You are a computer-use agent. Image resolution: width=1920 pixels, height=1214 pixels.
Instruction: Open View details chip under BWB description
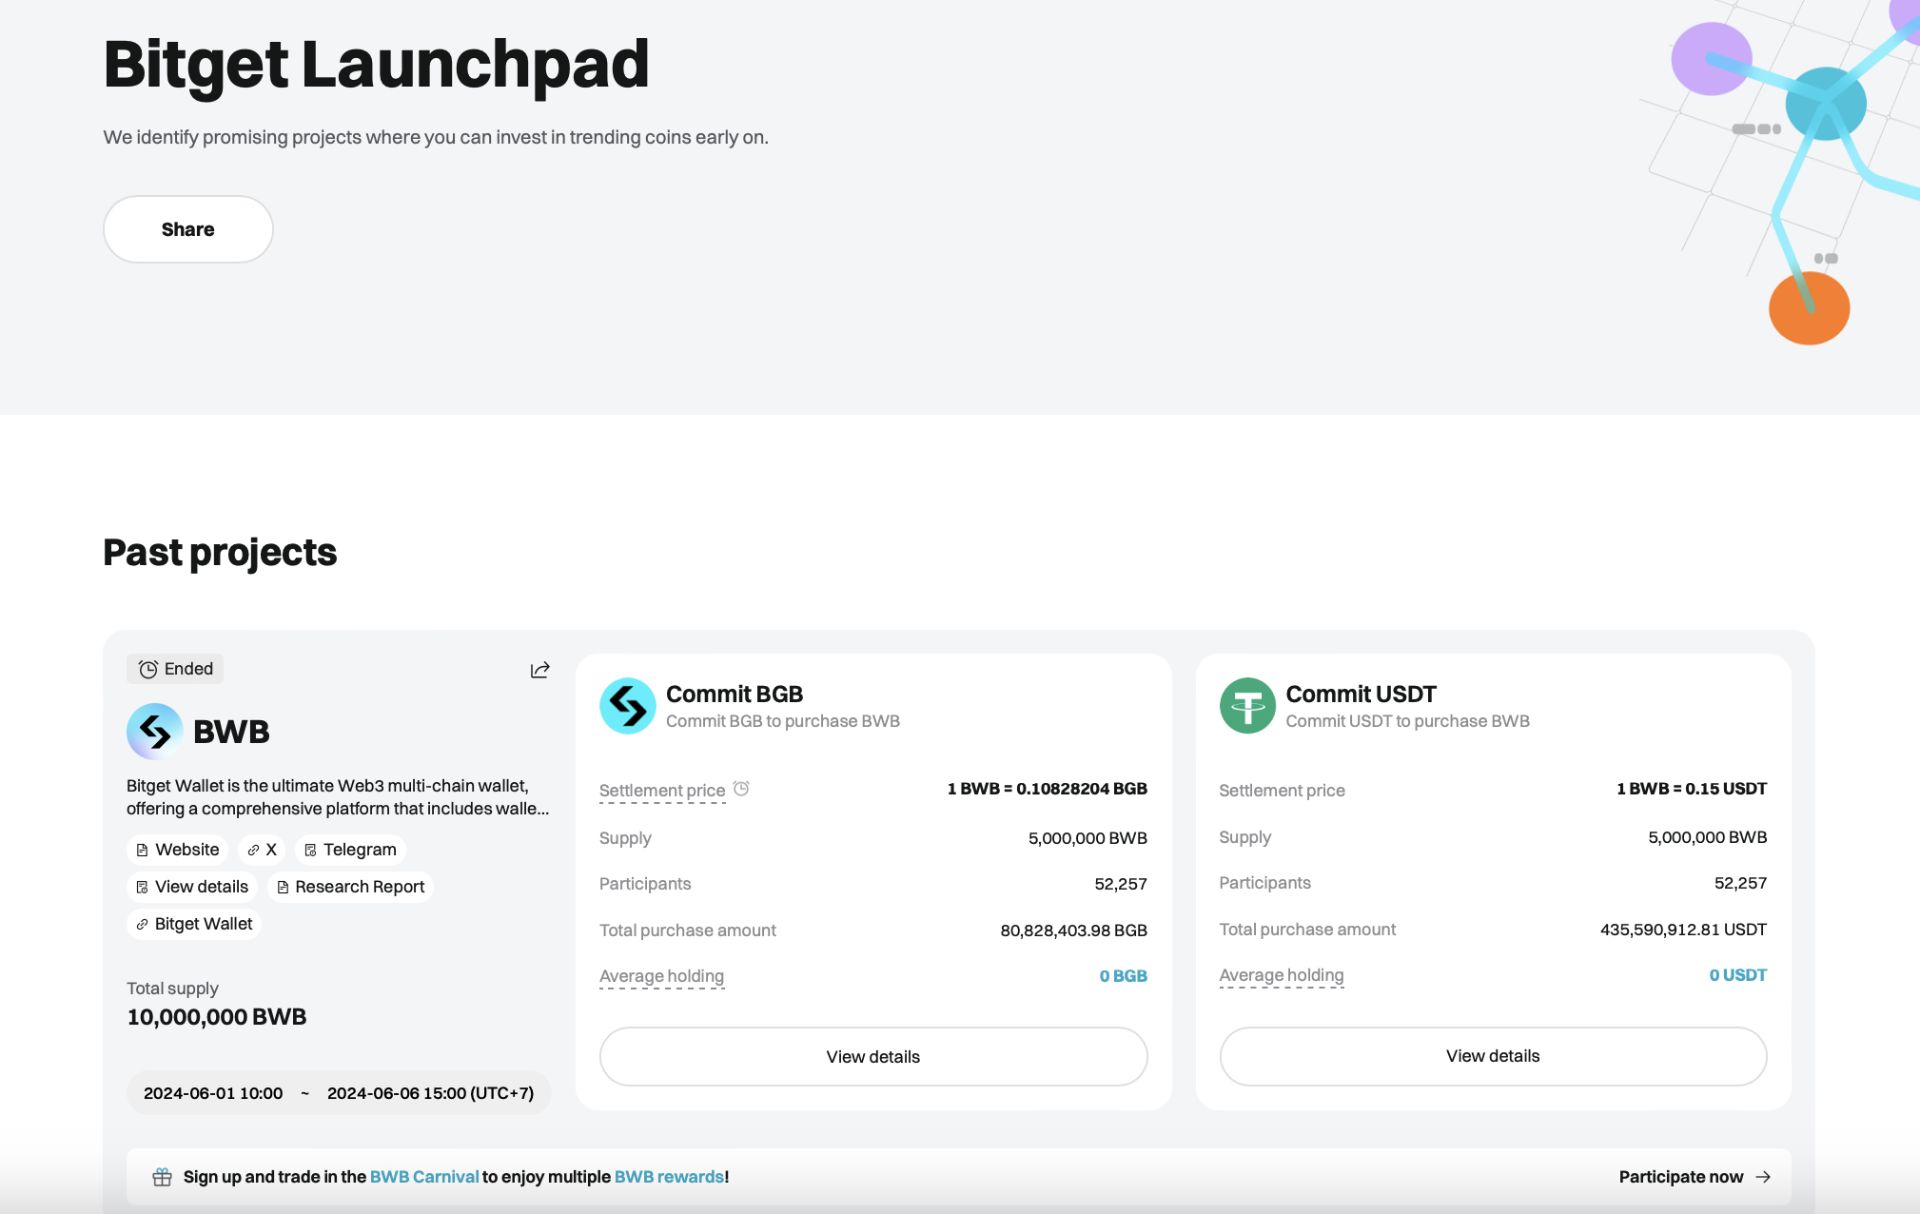[192, 886]
